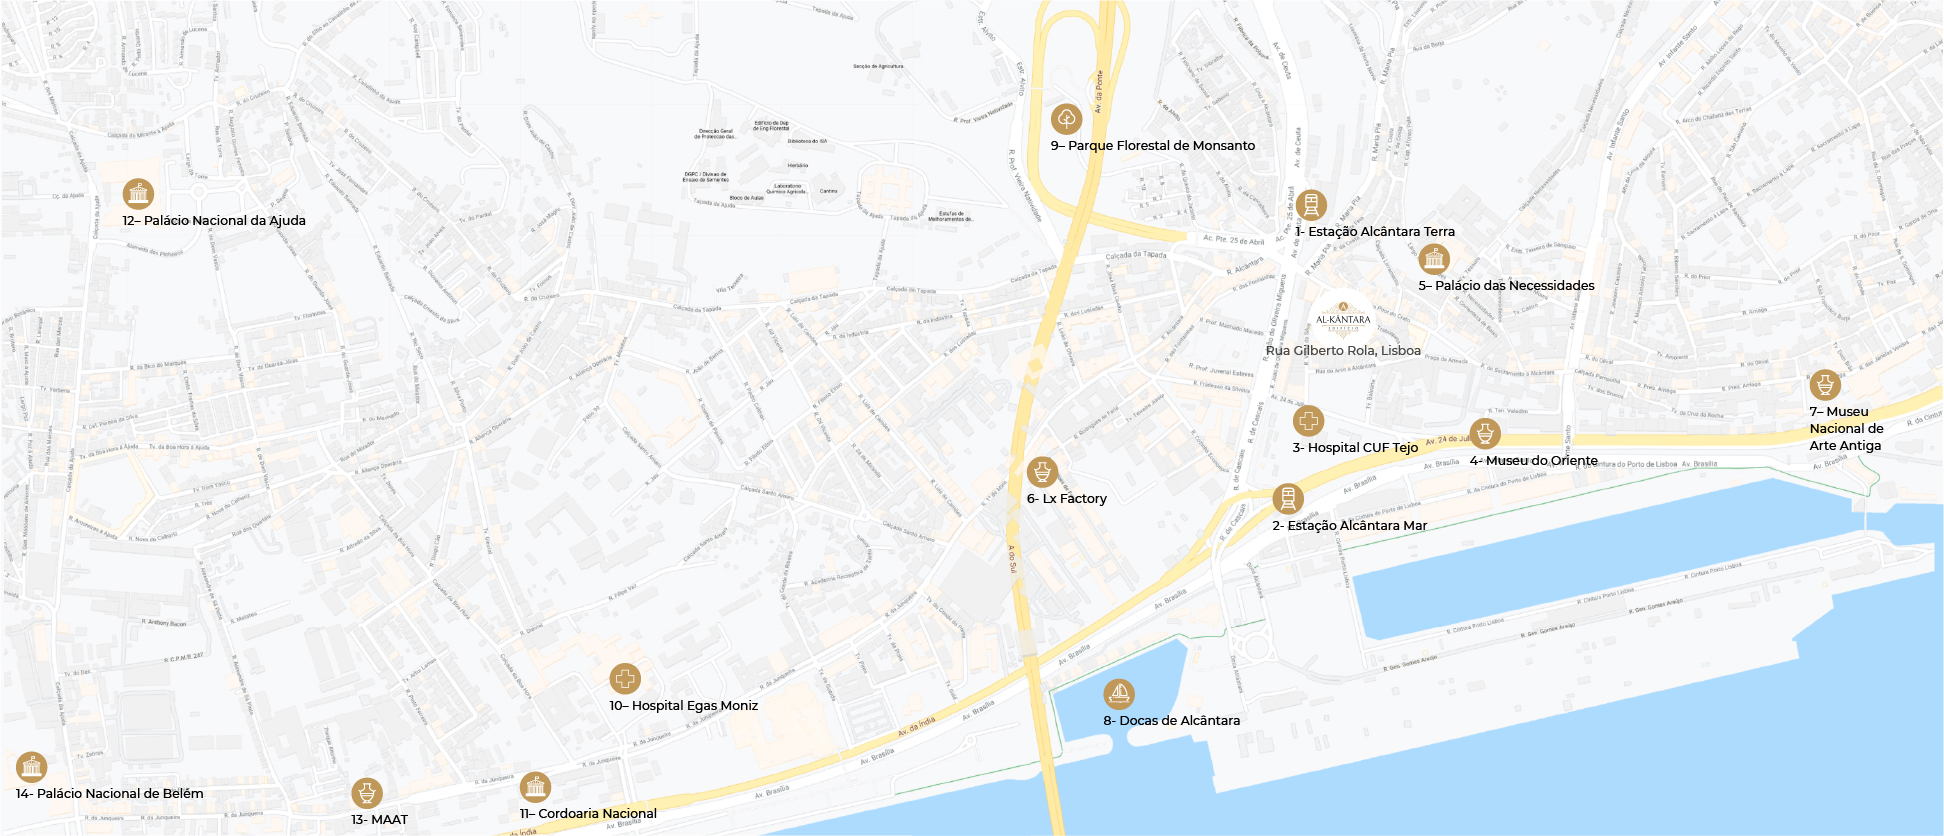Click the Hospital CUF Tejo cross icon
This screenshot has width=1944, height=836.
pyautogui.click(x=1308, y=421)
